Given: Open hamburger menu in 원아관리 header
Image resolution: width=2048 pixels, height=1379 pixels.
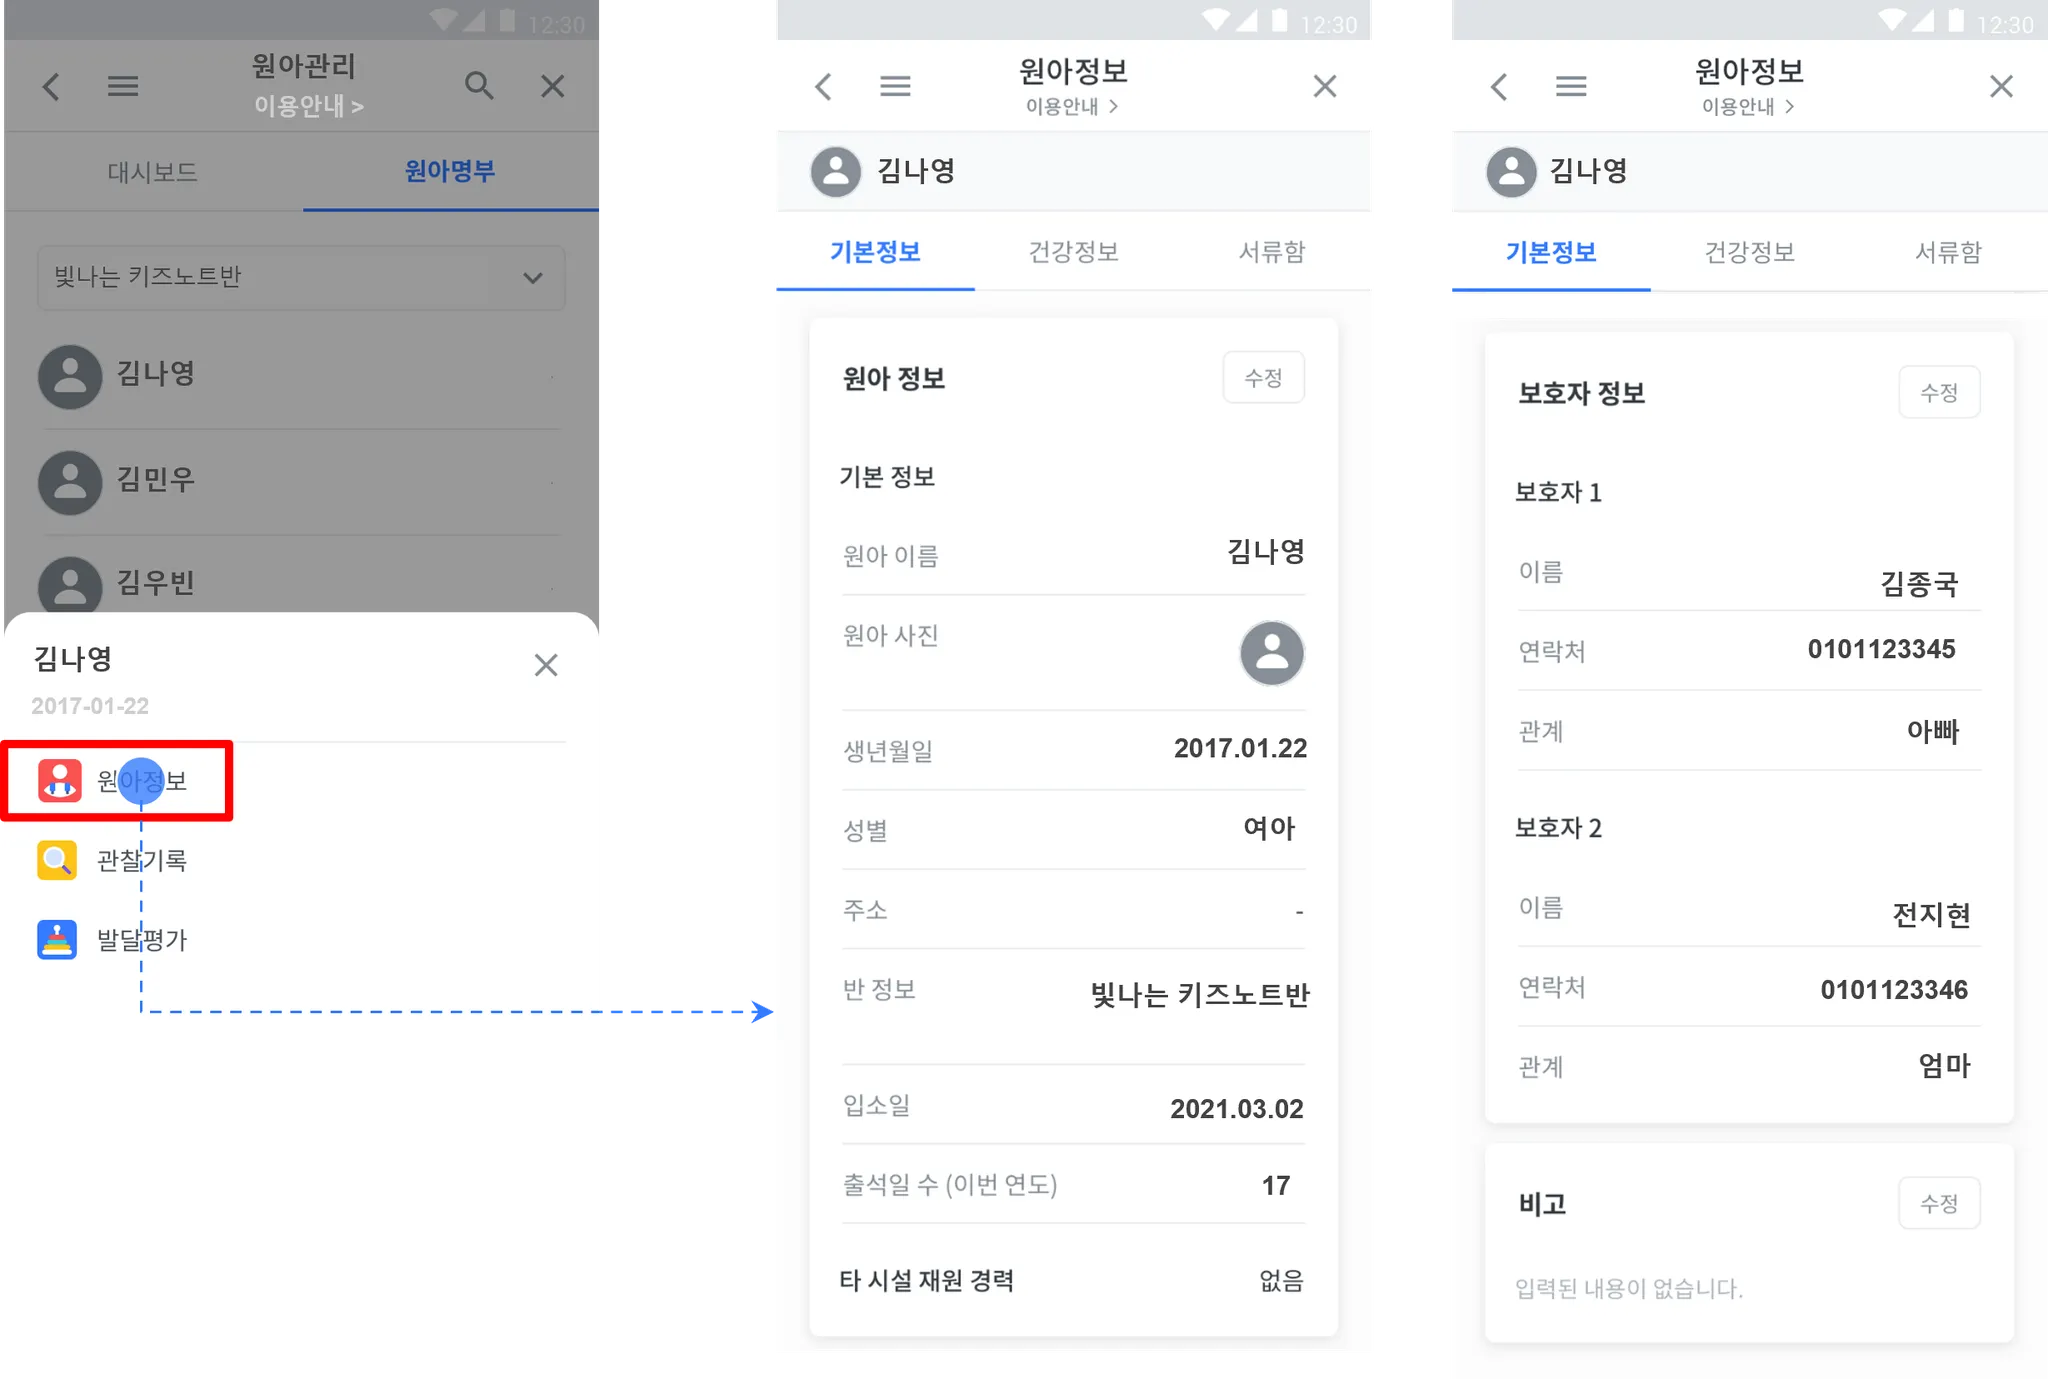Looking at the screenshot, I should [123, 87].
